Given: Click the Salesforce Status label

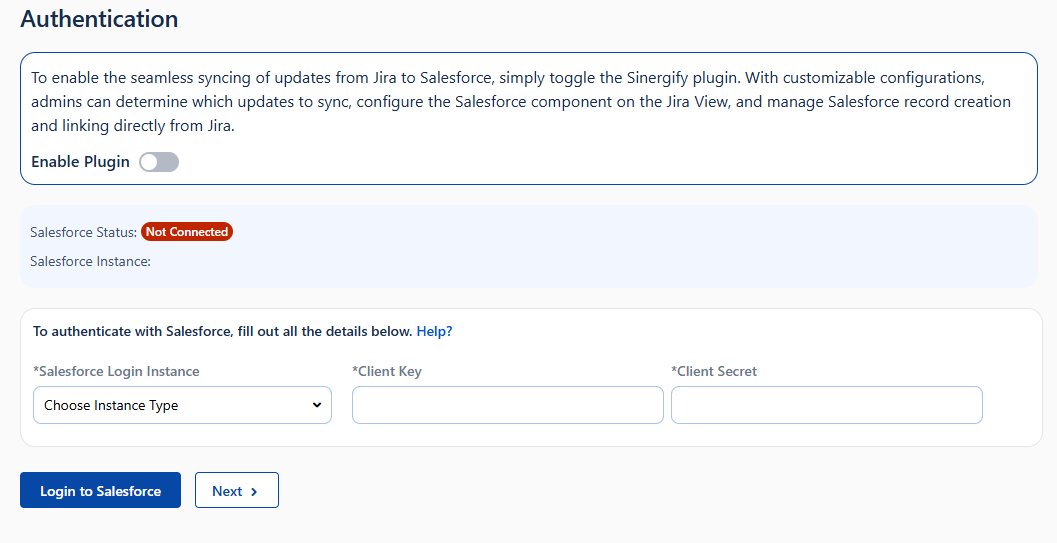Looking at the screenshot, I should coord(83,232).
